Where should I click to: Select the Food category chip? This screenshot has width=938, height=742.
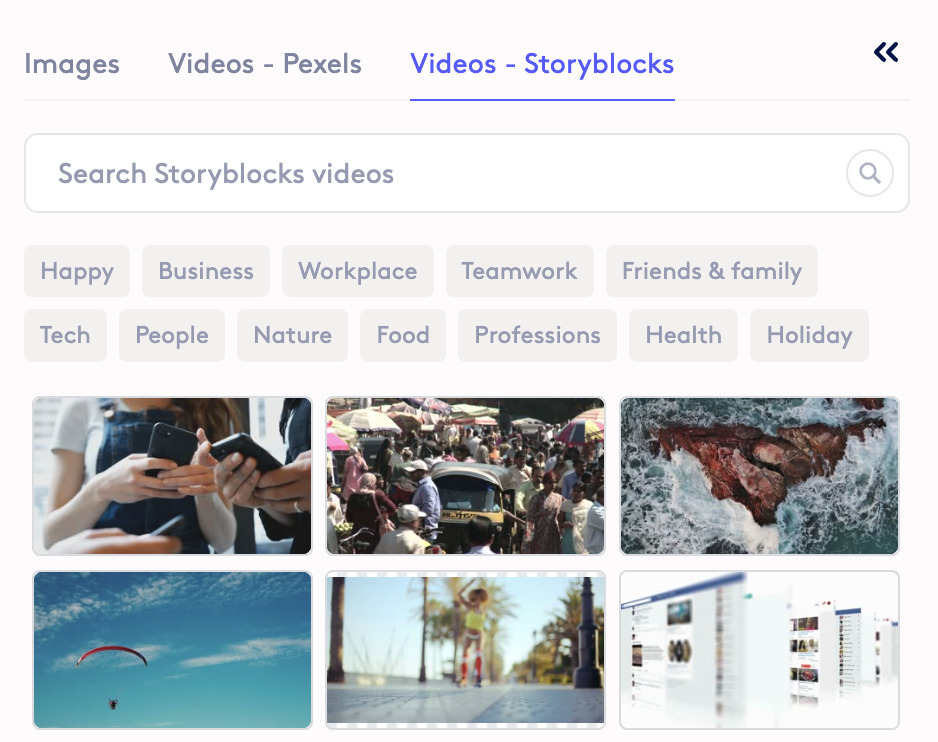(402, 335)
